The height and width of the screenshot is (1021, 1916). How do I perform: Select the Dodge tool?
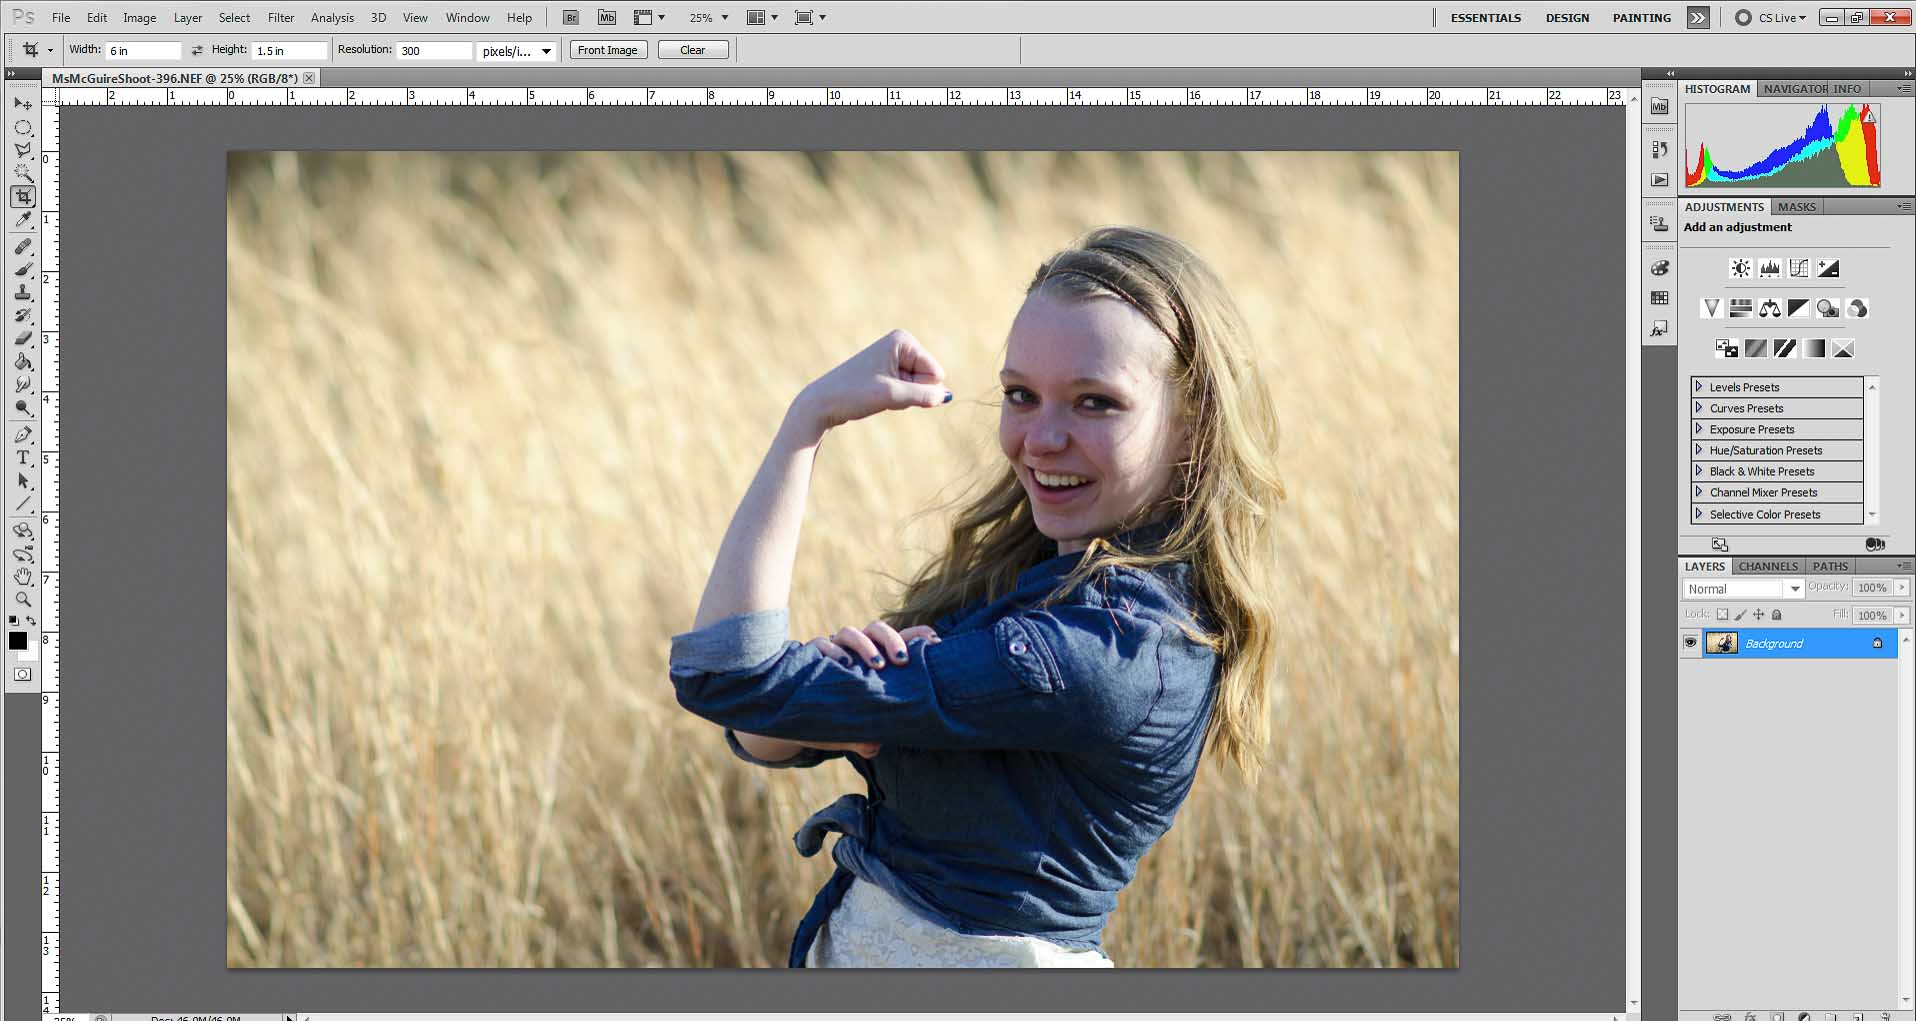(x=23, y=408)
